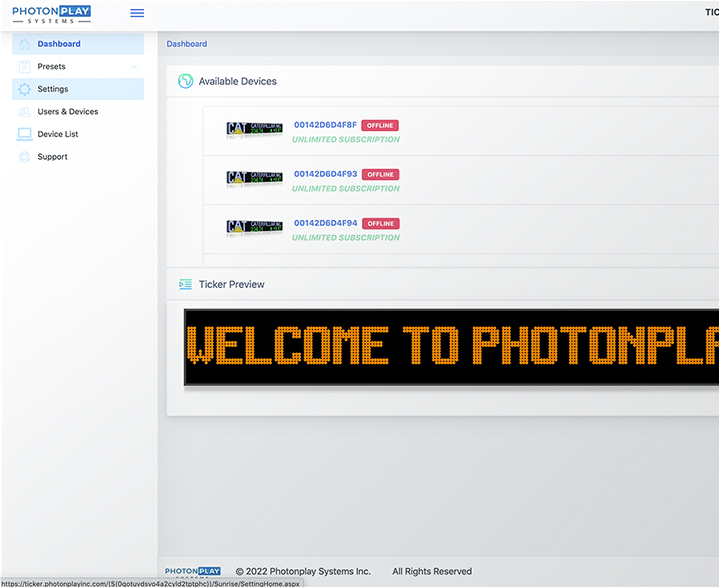Click the Photonplay Systems logo in header
Viewport: 719px width, 587px height.
(51, 14)
